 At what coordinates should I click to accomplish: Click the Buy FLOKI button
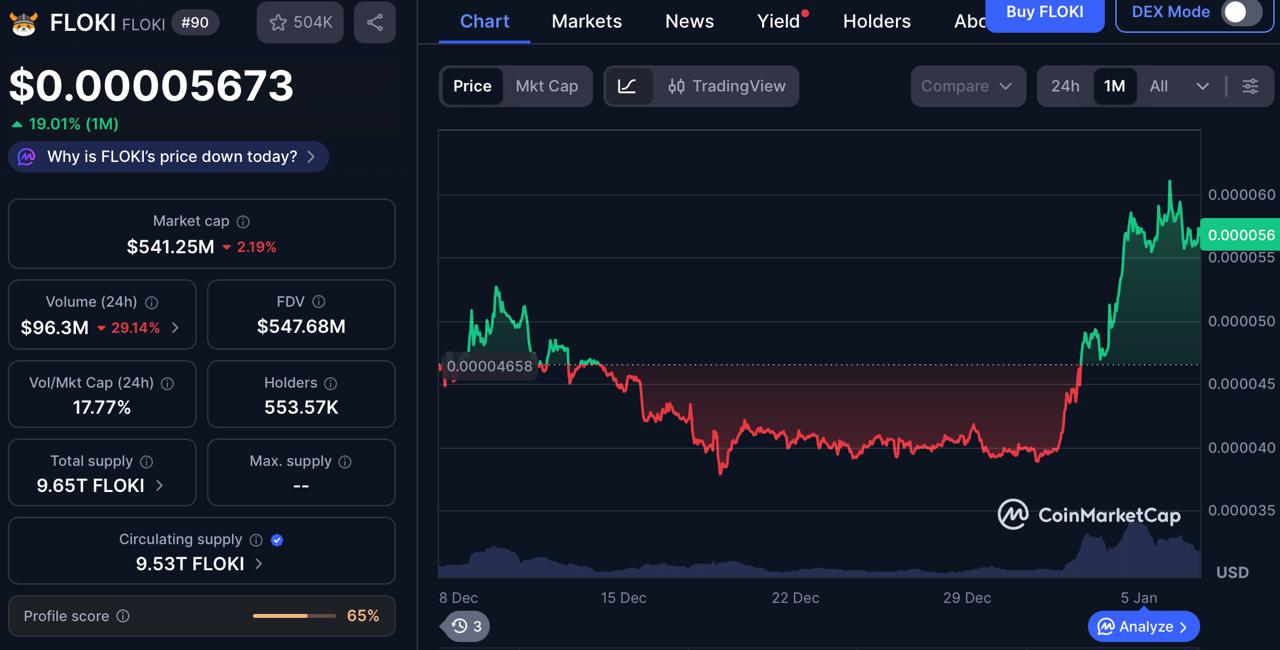click(1044, 11)
